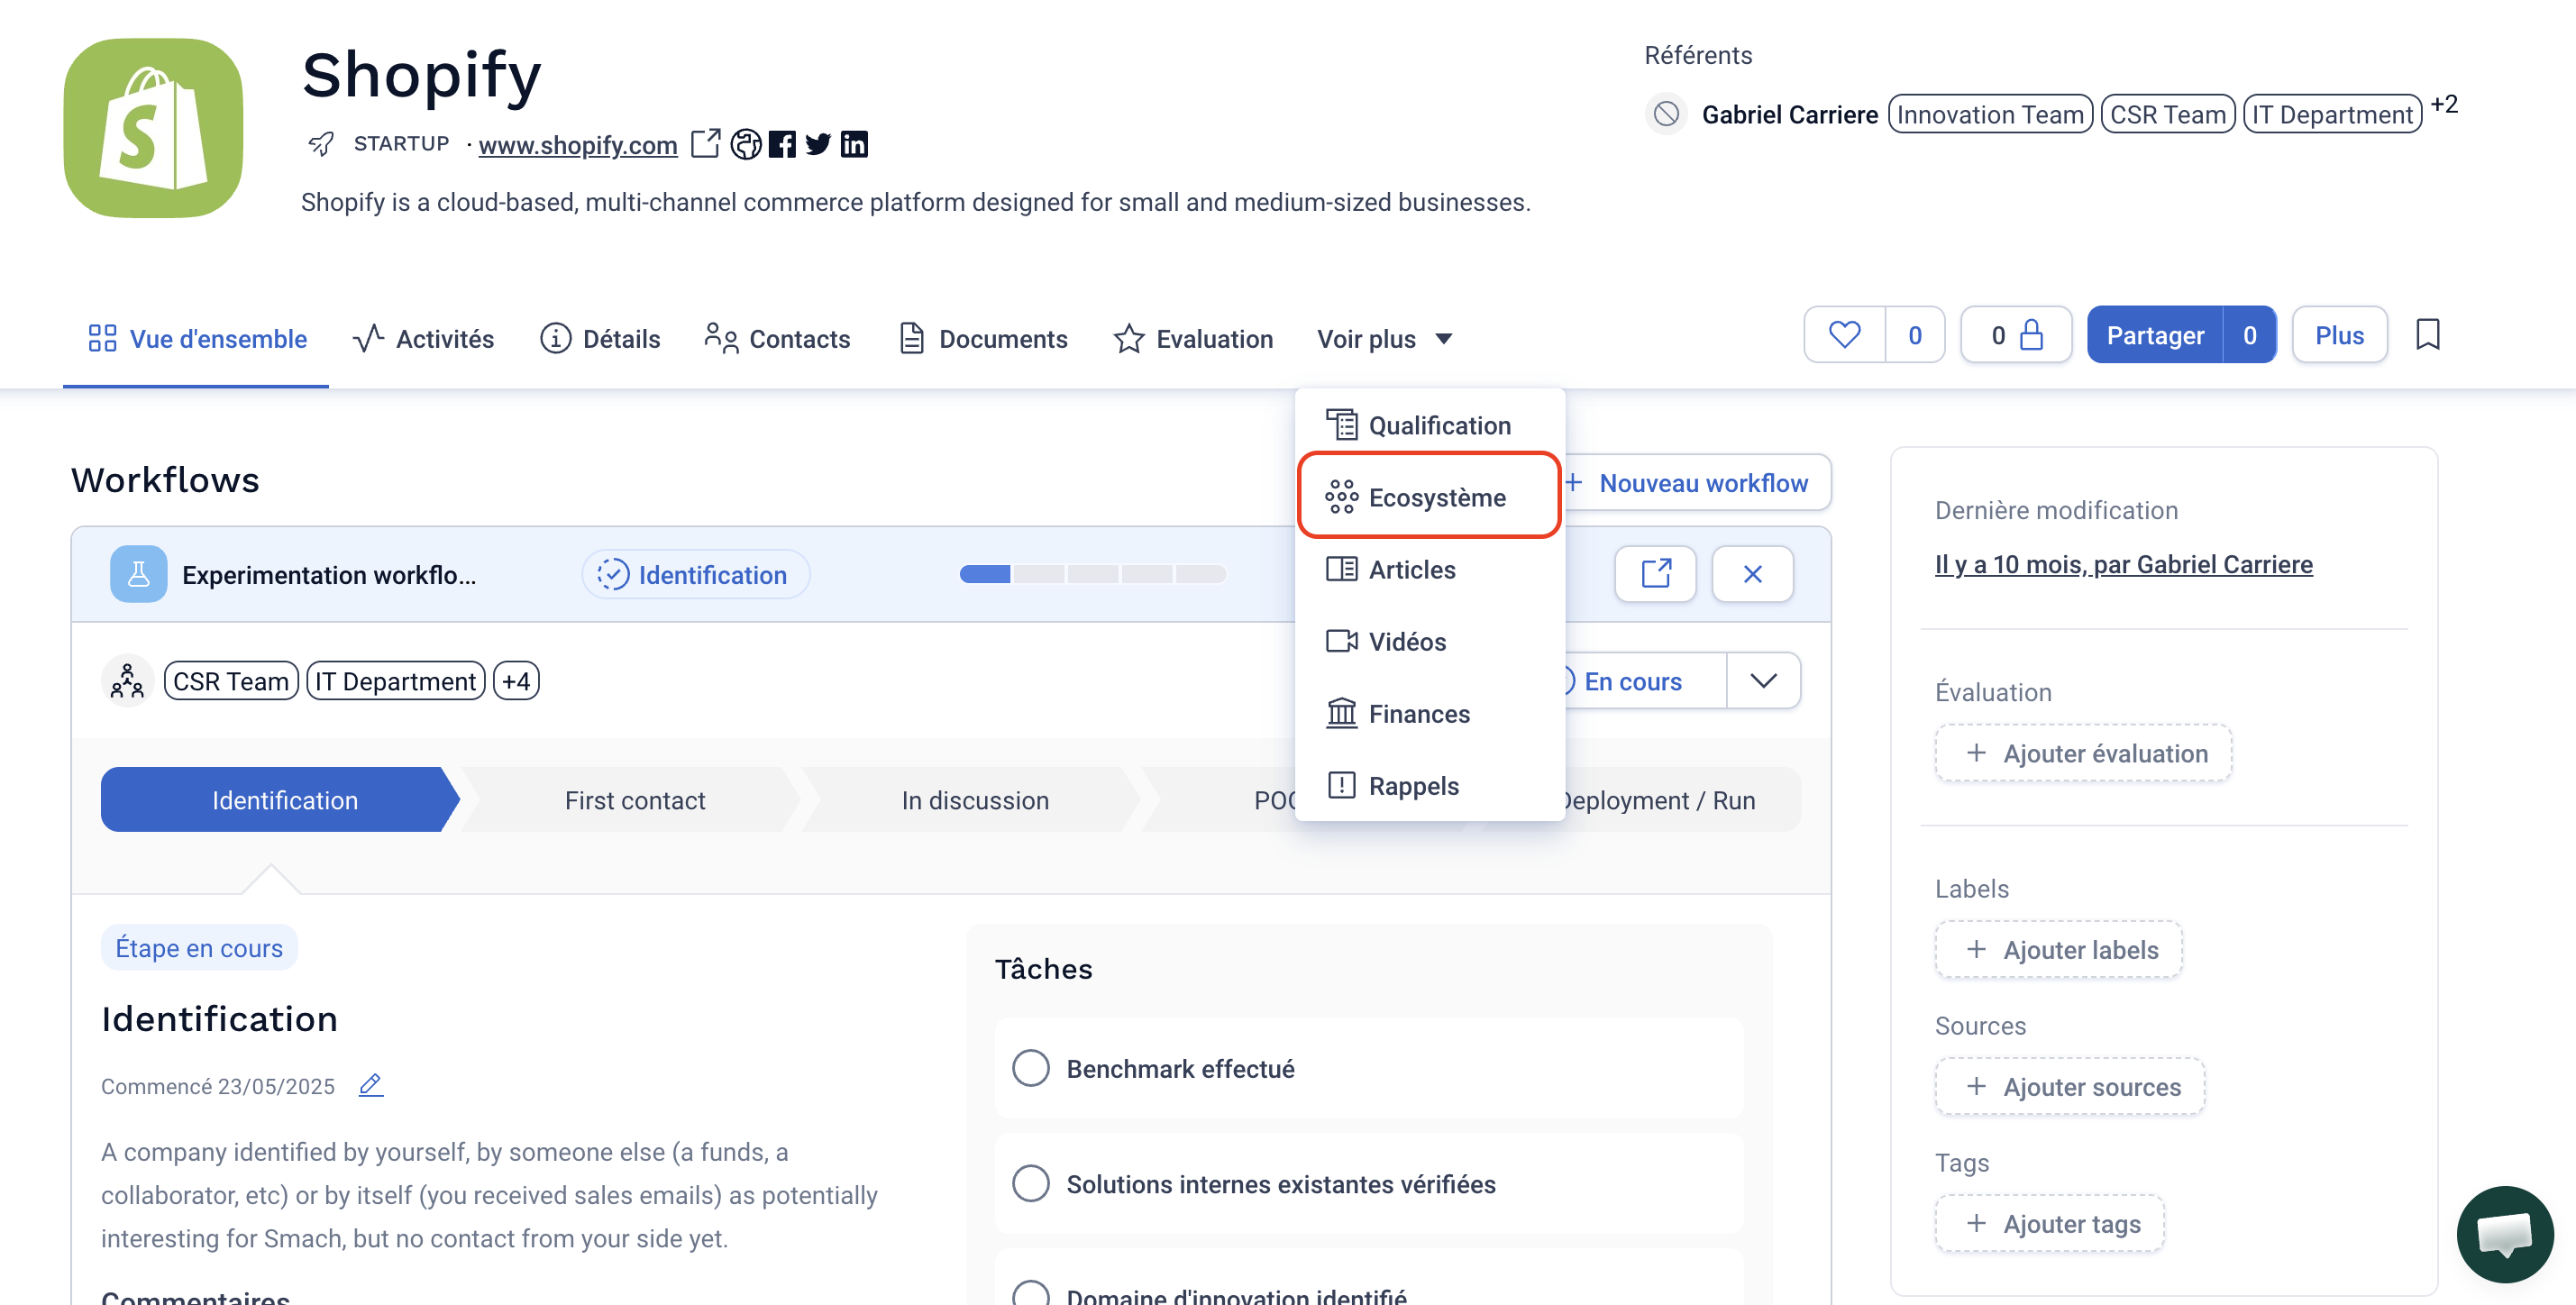Viewport: 2576px width, 1305px height.
Task: Open the Documents tab
Action: [x=983, y=339]
